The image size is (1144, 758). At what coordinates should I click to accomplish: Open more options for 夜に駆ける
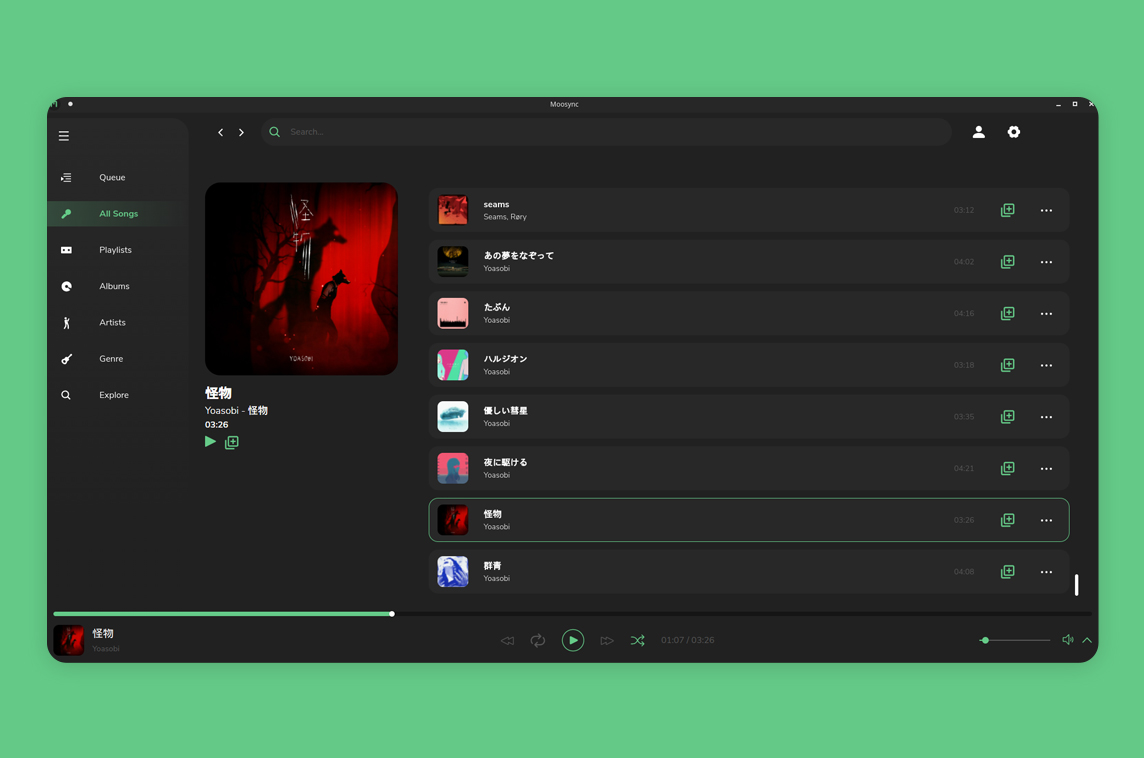tap(1046, 469)
